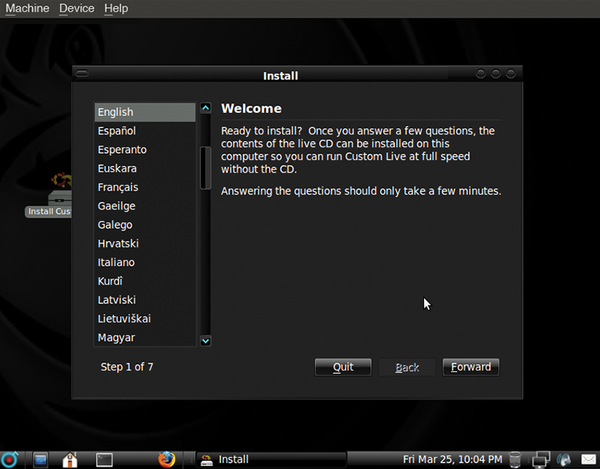Click the Forward button
The width and height of the screenshot is (600, 469).
(470, 367)
